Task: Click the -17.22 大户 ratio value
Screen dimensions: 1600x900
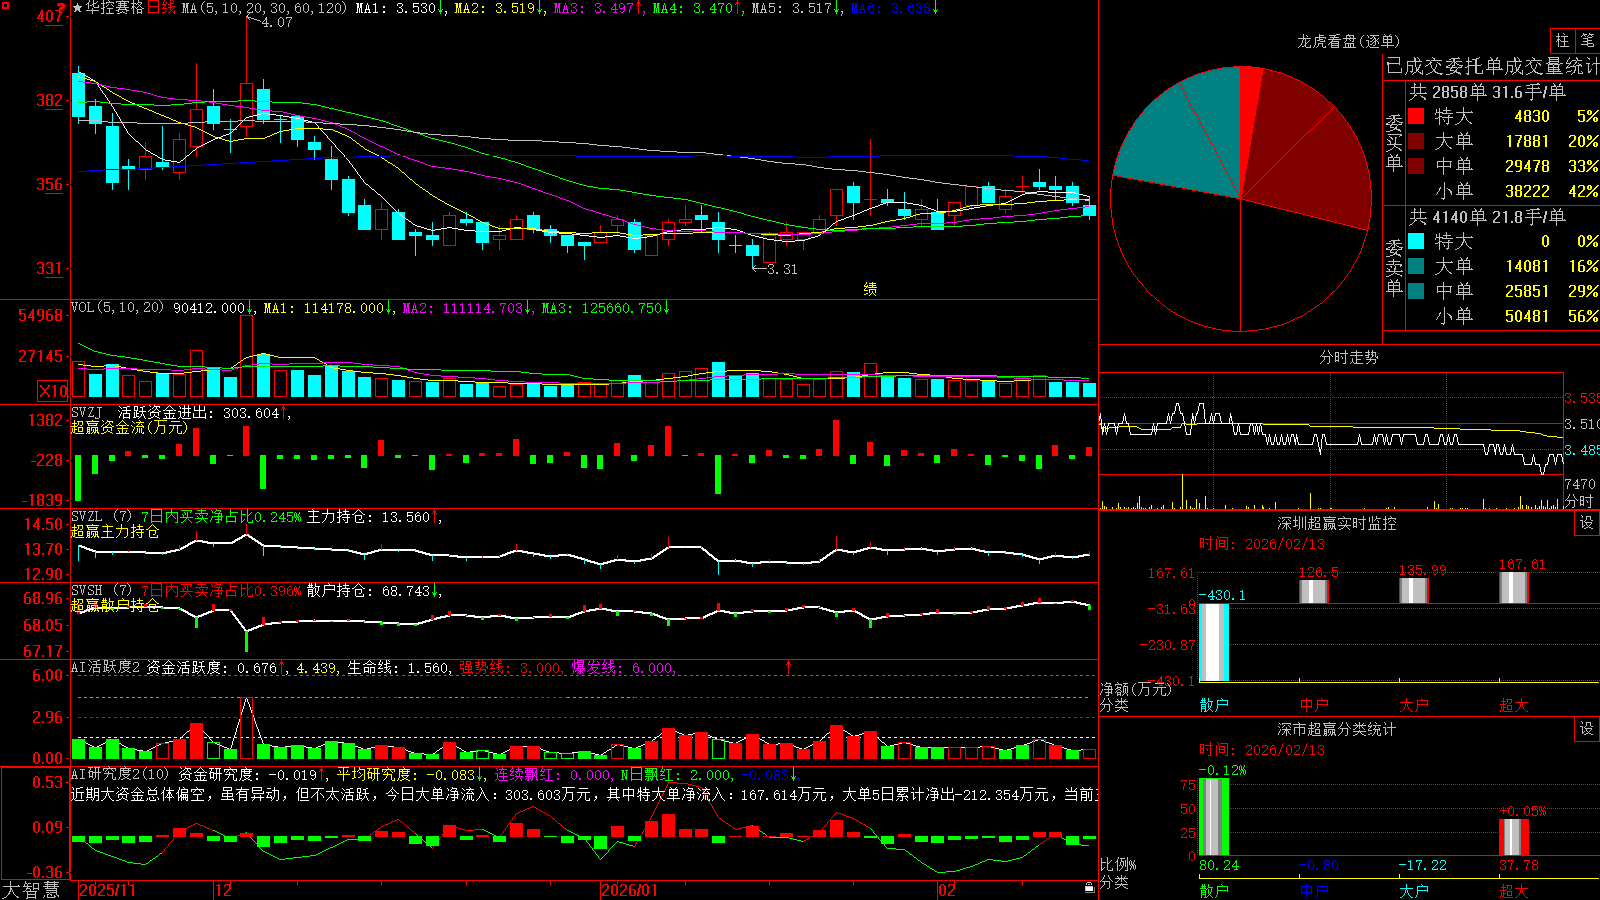Action: [x=1423, y=865]
